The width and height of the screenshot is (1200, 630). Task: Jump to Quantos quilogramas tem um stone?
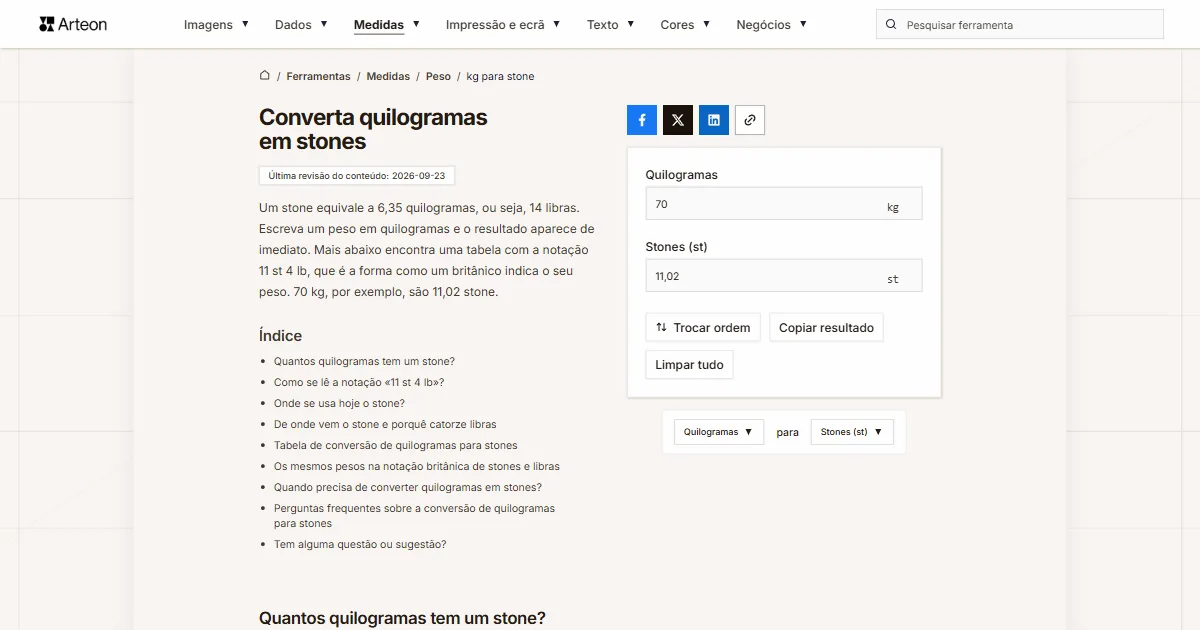click(x=364, y=361)
